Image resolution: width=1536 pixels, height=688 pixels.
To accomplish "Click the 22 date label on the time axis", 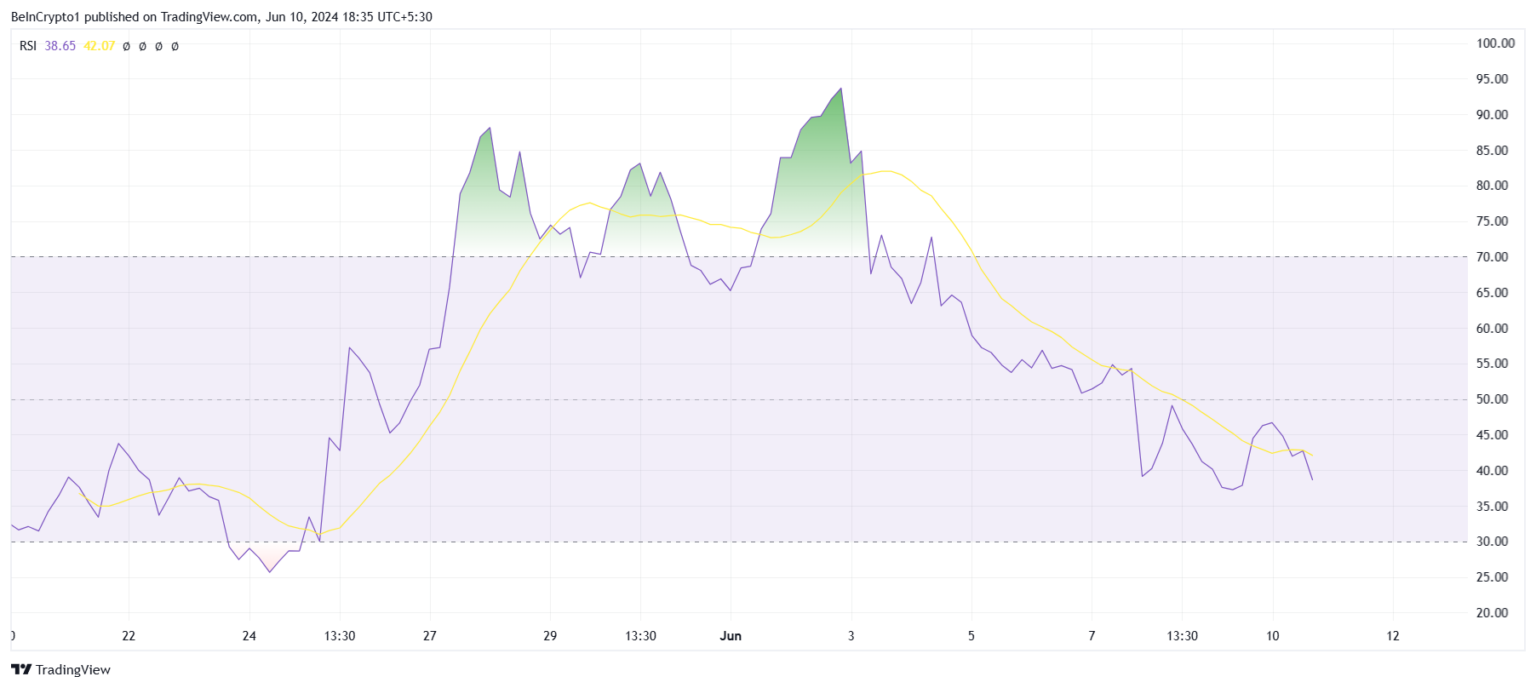I will 128,636.
